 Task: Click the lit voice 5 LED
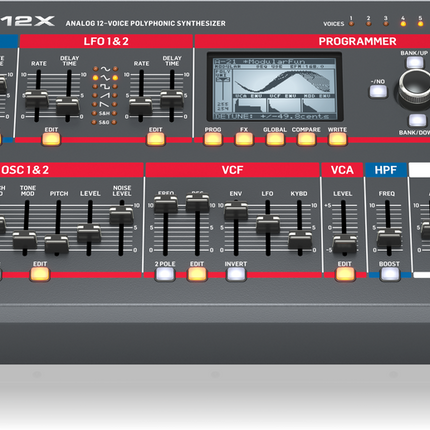point(420,24)
